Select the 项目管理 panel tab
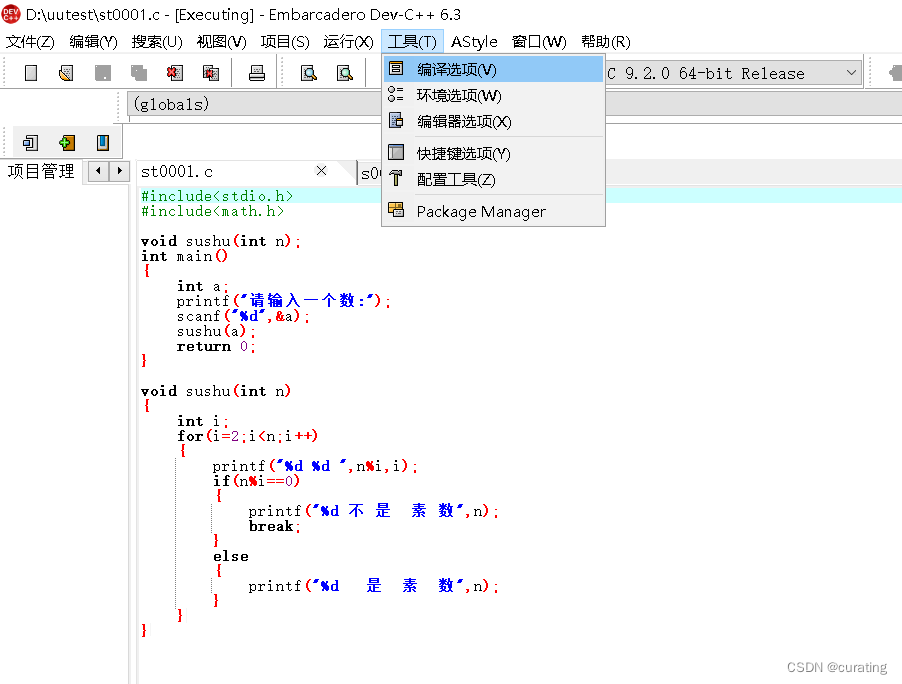This screenshot has height=684, width=902. click(41, 171)
